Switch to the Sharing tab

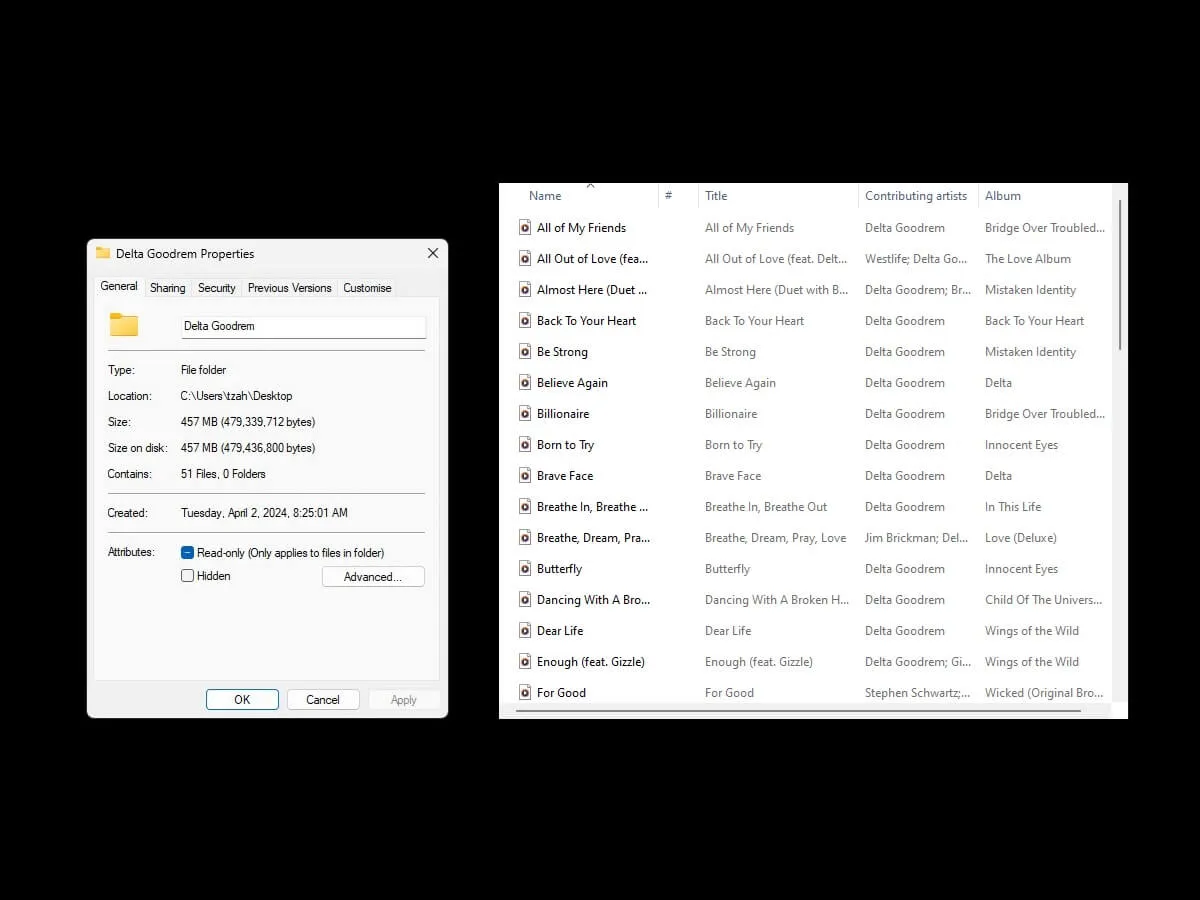167,287
